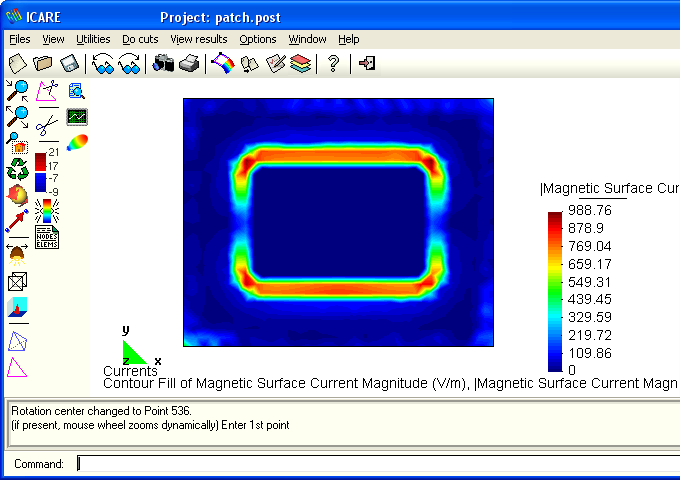680x480 pixels.
Task: Click the exit door arrow icon
Action: (367, 63)
